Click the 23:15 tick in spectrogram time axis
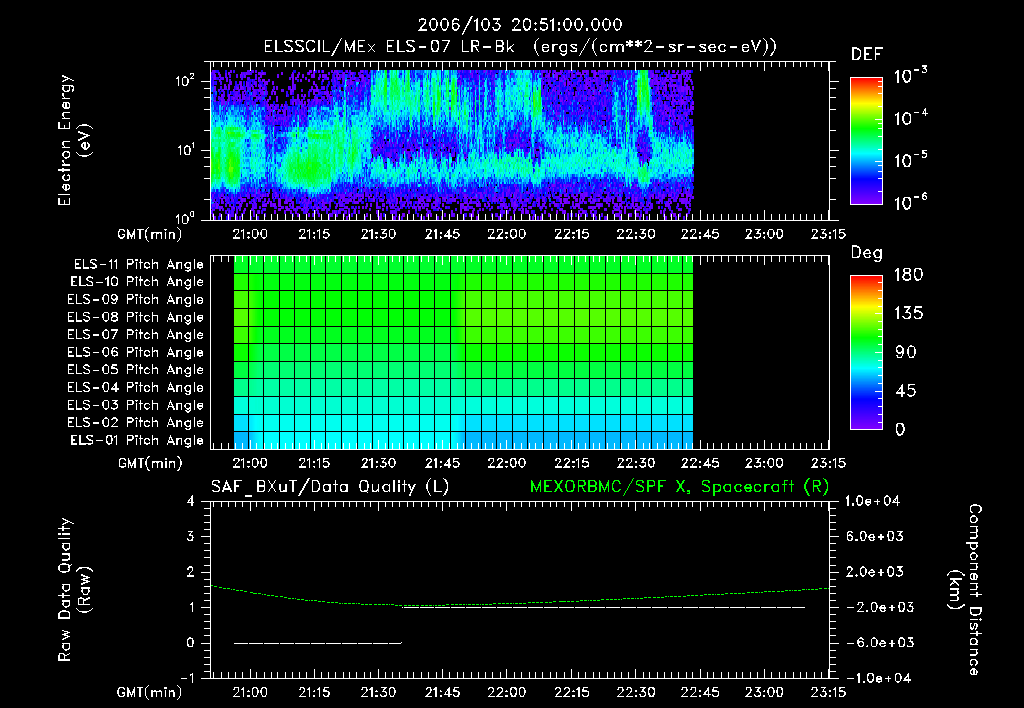The height and width of the screenshot is (708, 1024). pyautogui.click(x=828, y=234)
